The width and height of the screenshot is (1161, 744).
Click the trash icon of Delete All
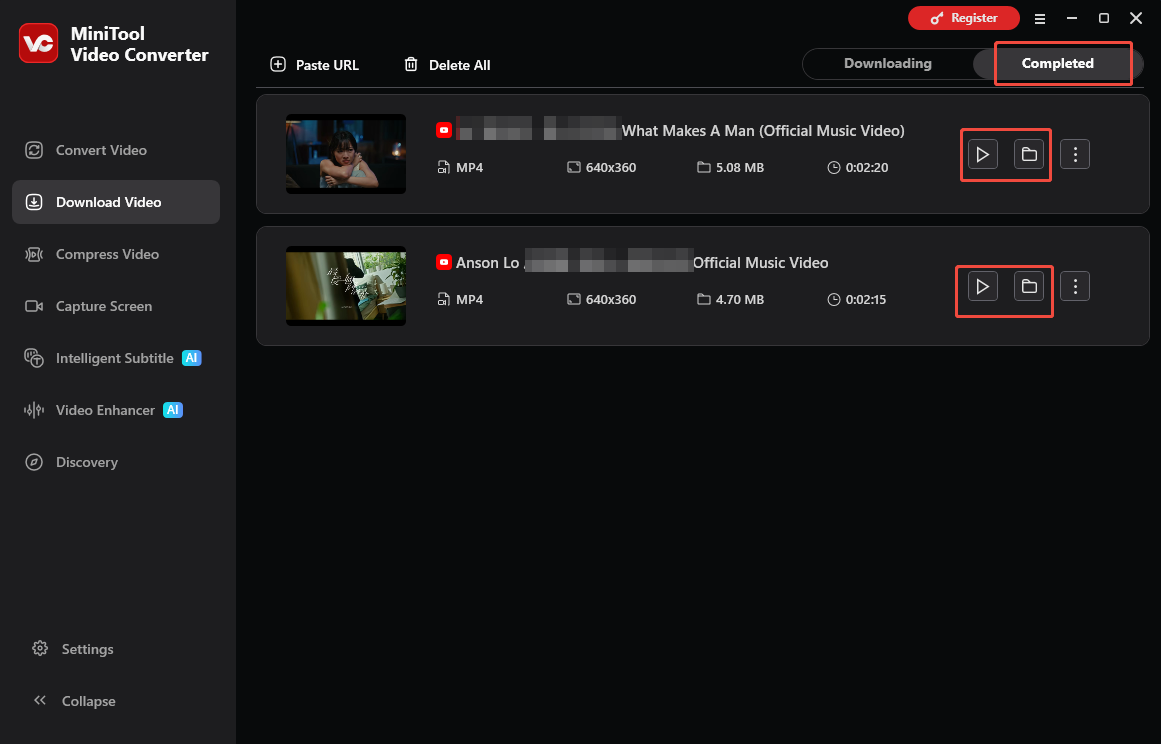[x=411, y=64]
